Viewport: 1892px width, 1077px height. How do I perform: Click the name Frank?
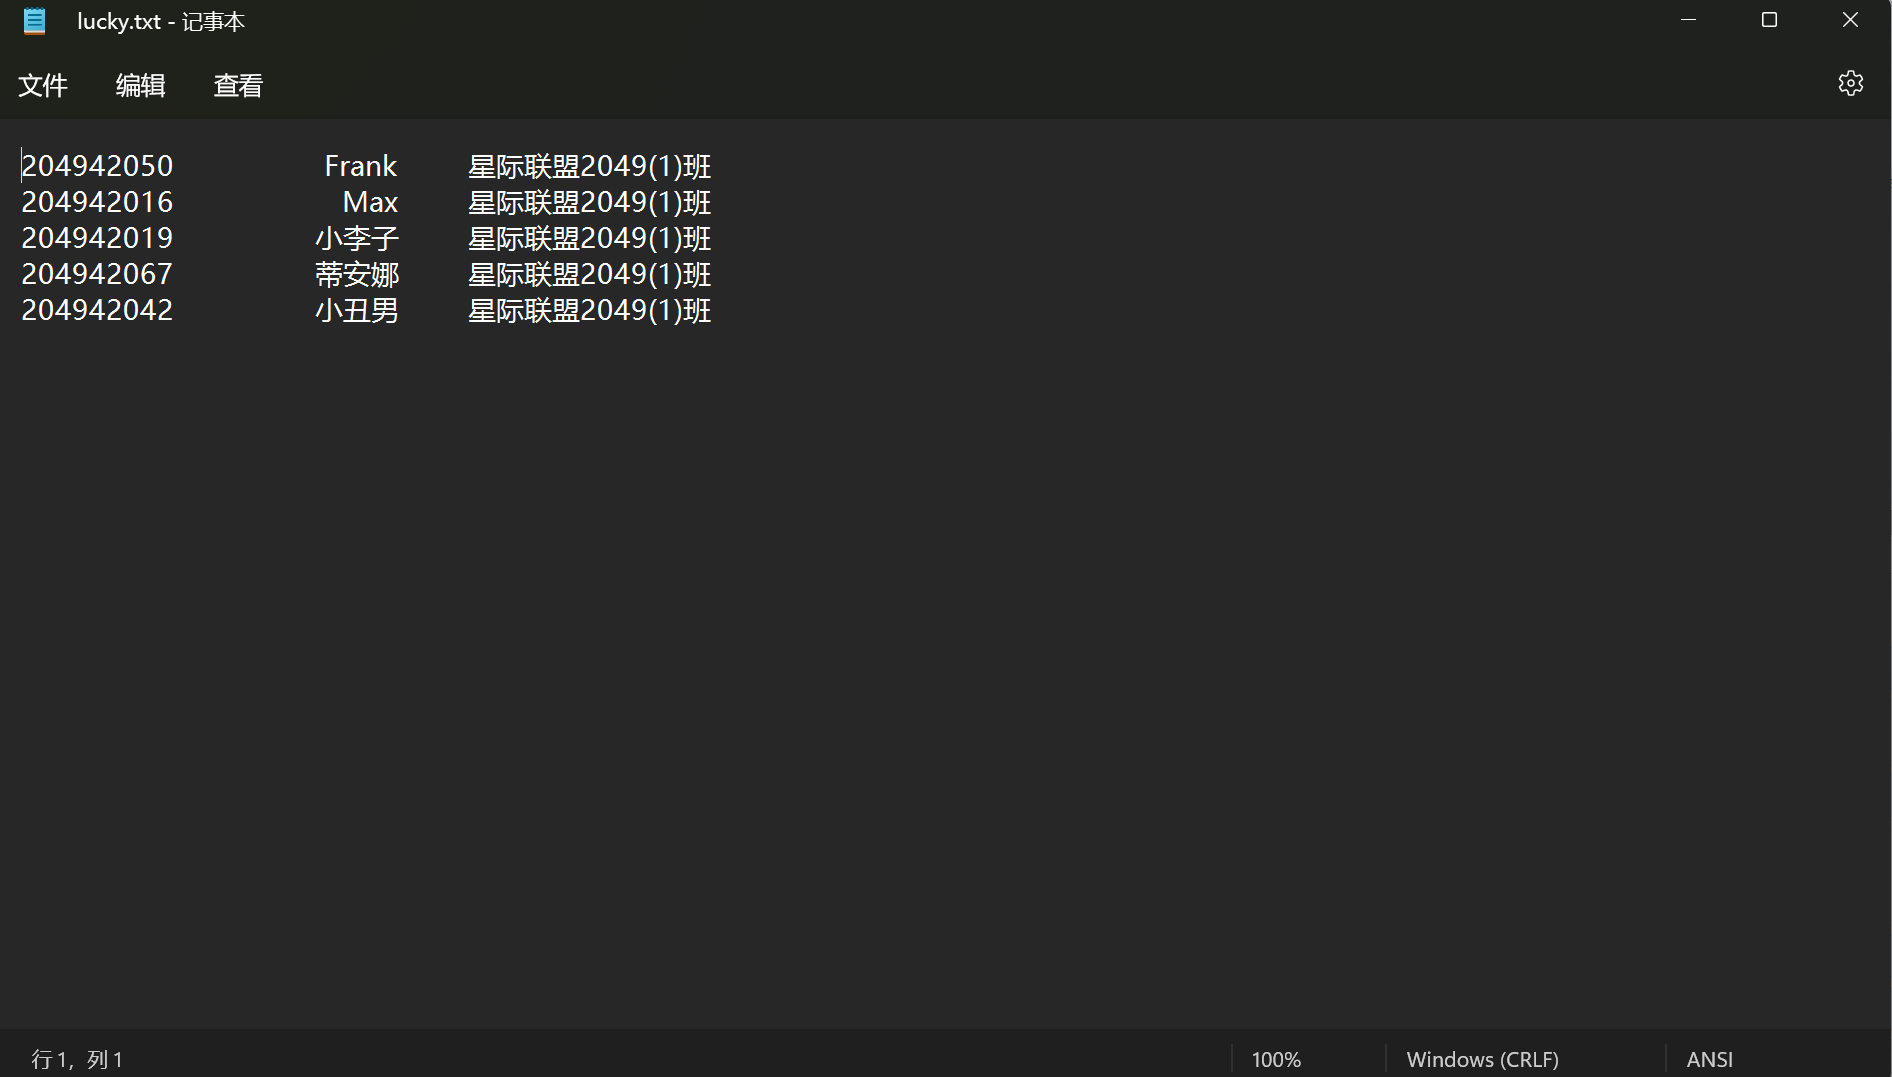(360, 166)
